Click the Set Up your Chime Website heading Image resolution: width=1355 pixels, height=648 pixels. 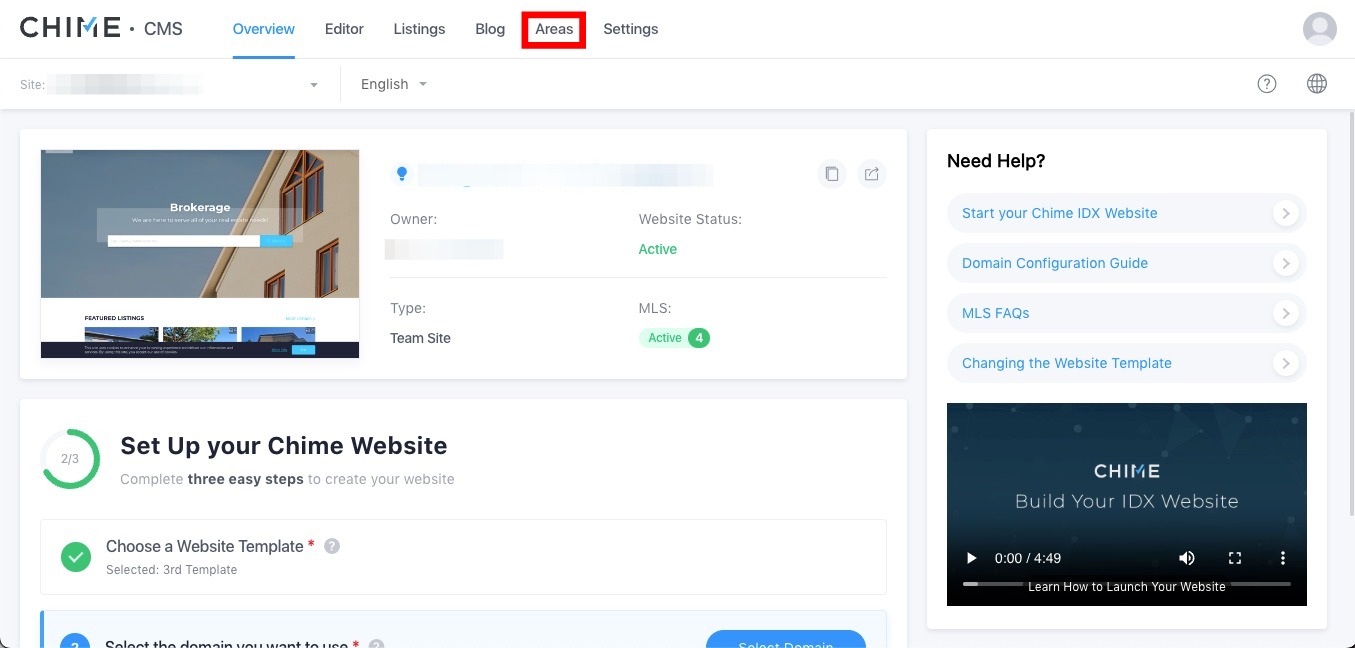click(284, 446)
